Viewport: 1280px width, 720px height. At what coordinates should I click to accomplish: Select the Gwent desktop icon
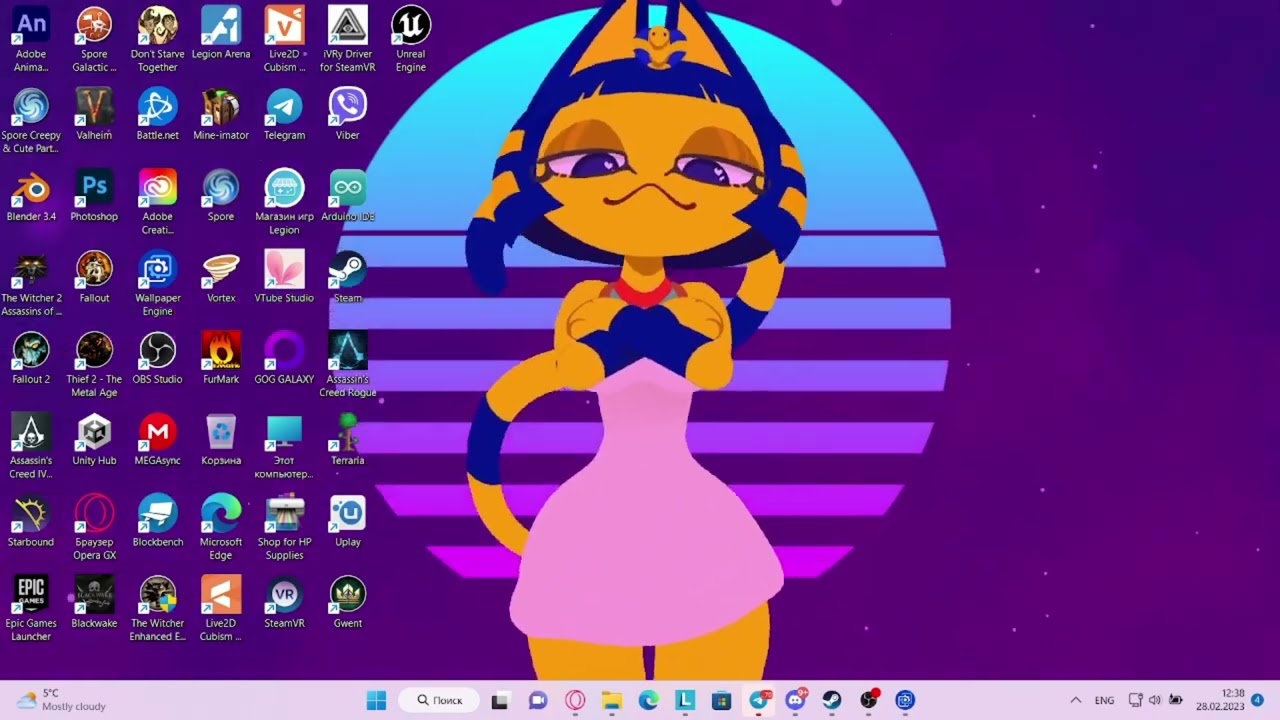(x=347, y=603)
